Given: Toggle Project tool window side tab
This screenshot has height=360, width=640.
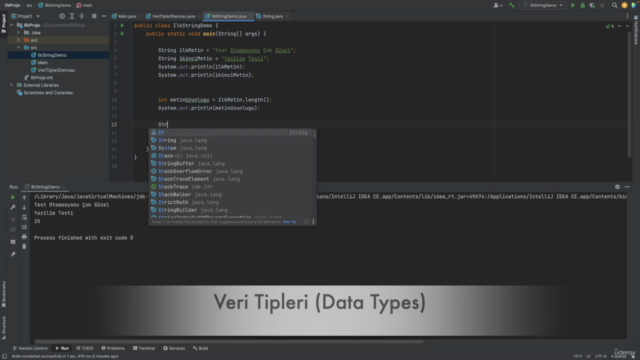Looking at the screenshot, I should coord(4,24).
